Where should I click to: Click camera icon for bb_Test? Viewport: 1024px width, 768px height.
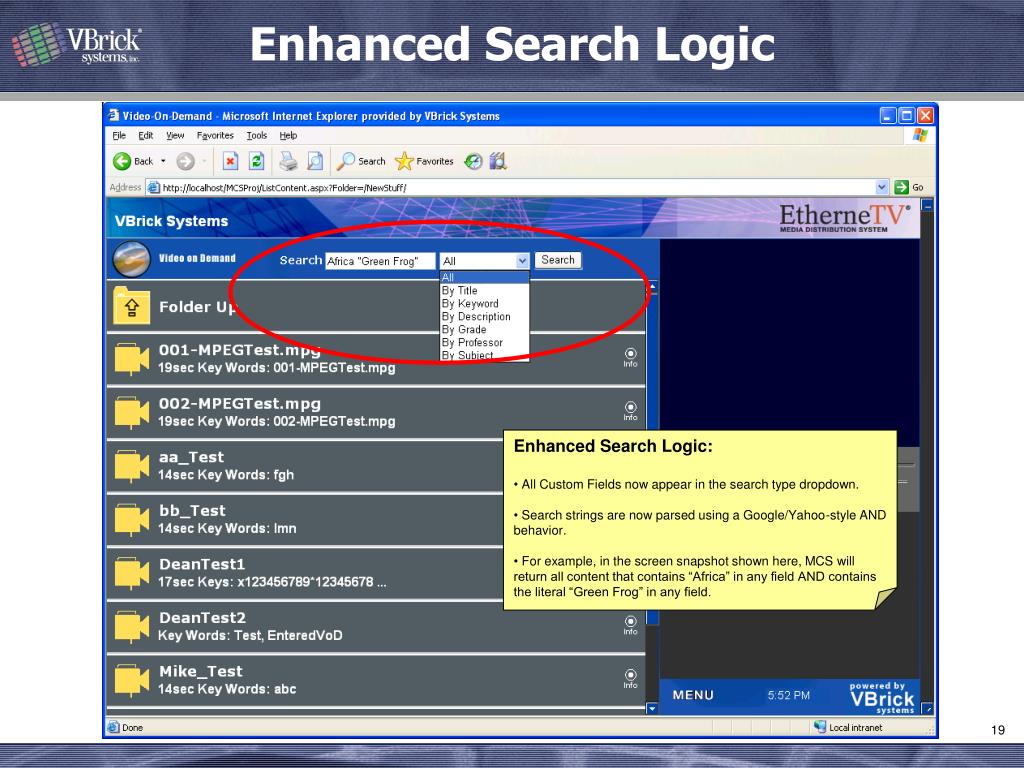(132, 519)
